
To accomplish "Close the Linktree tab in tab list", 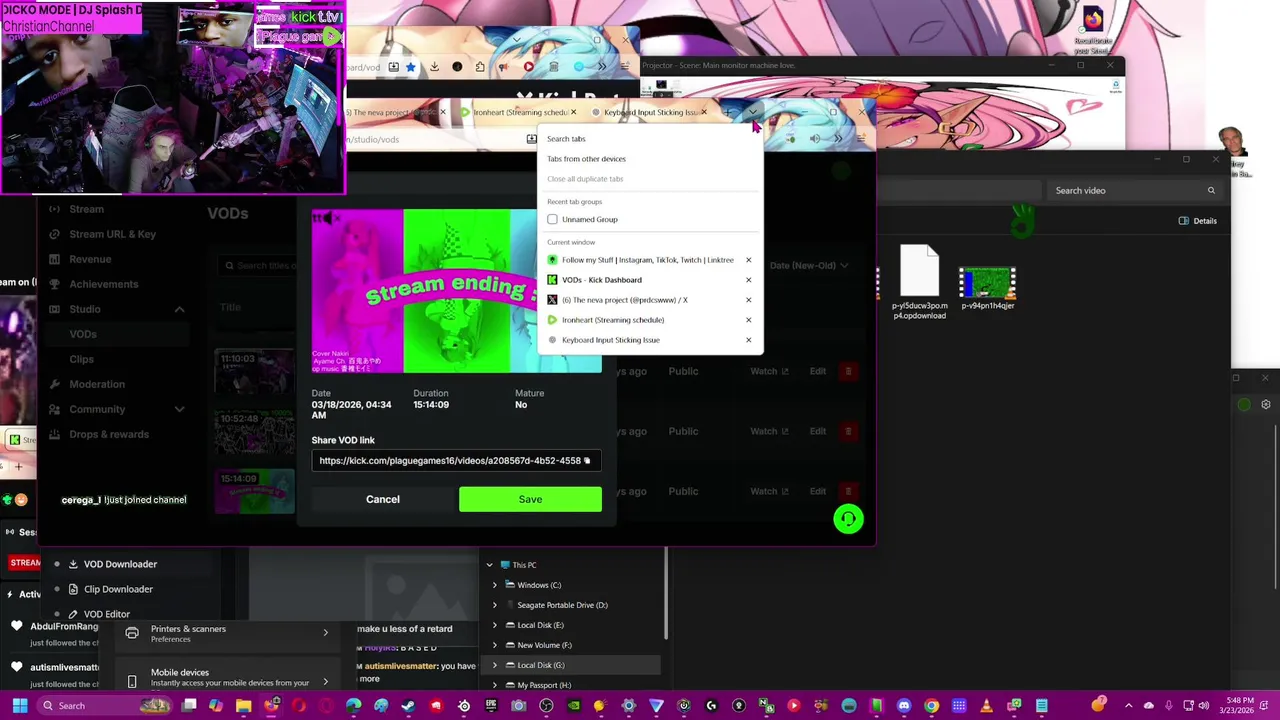I will (748, 260).
